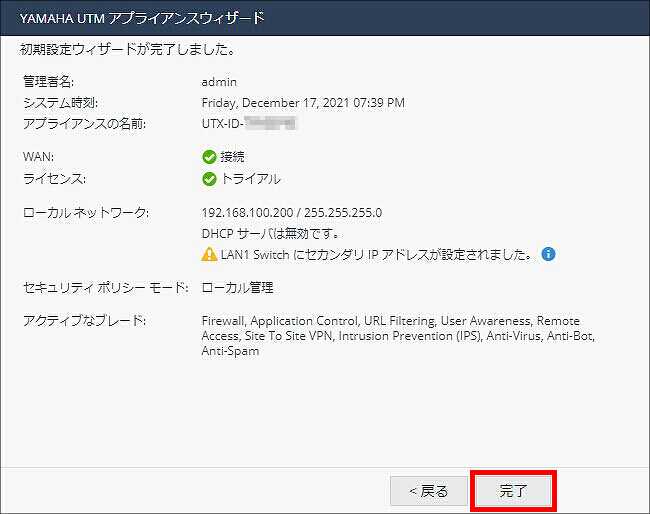
Task: Click the 完了 finish button
Action: tap(513, 491)
